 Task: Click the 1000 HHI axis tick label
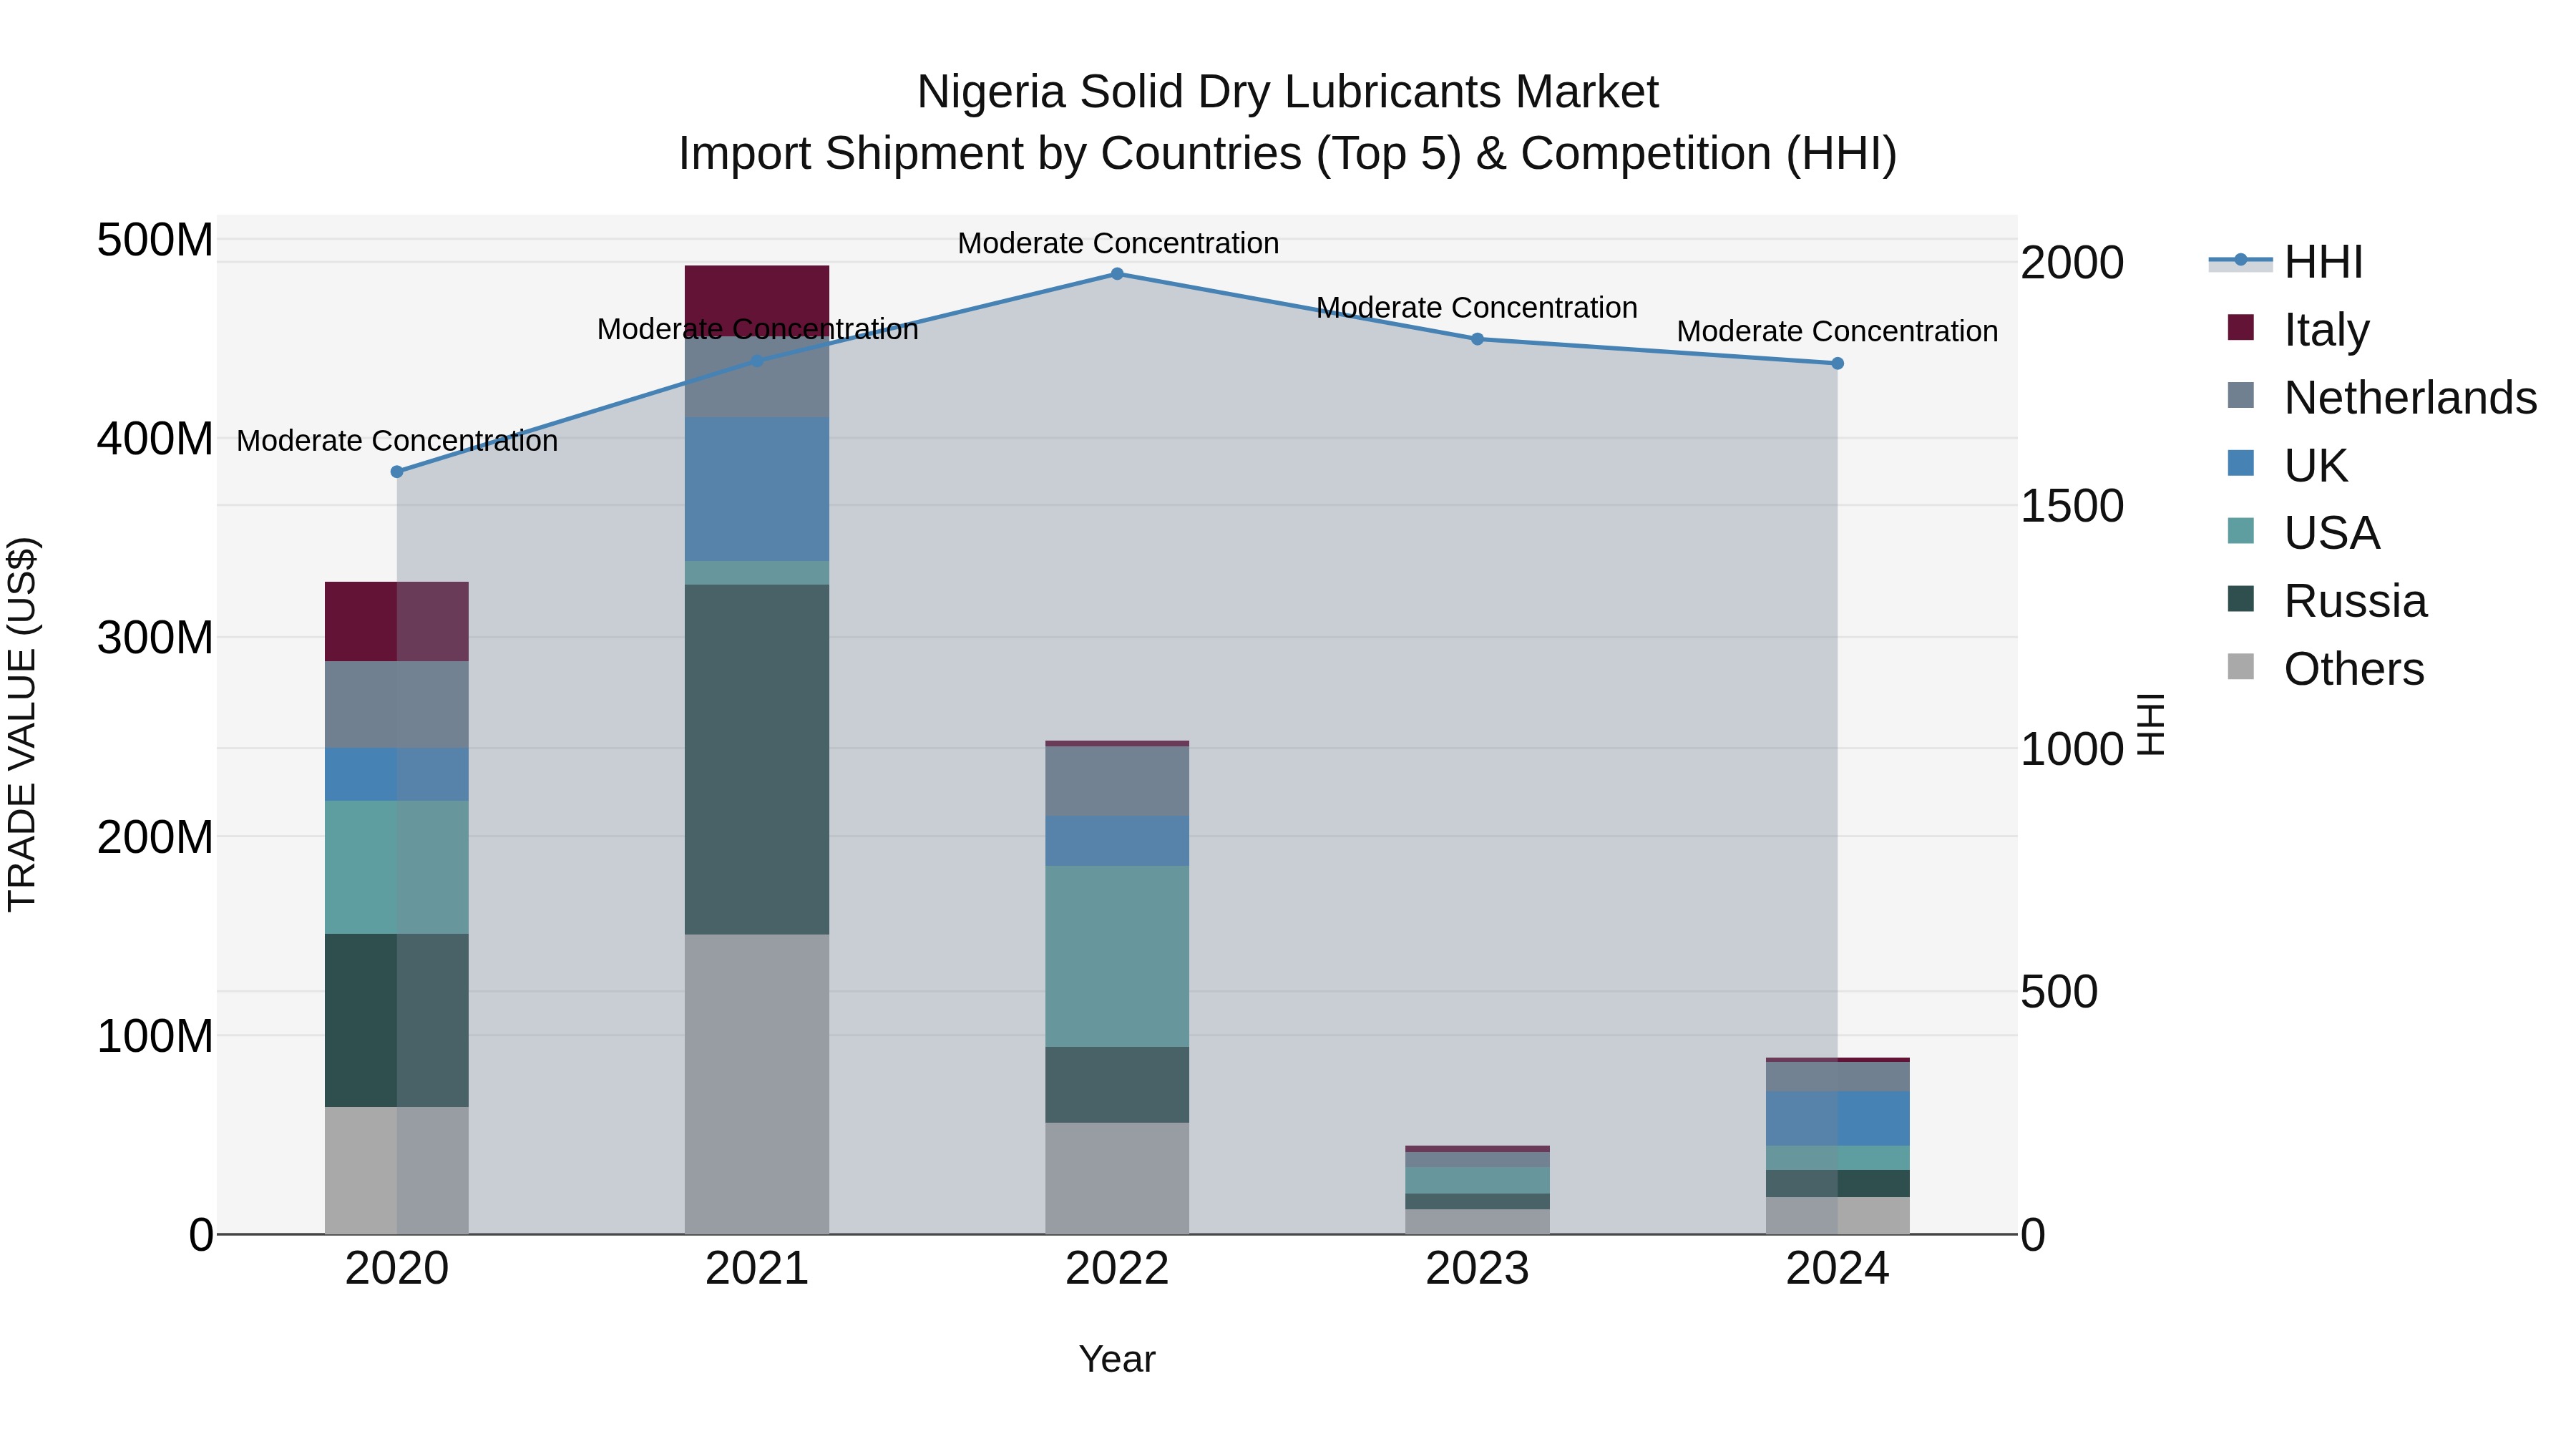click(x=2072, y=749)
